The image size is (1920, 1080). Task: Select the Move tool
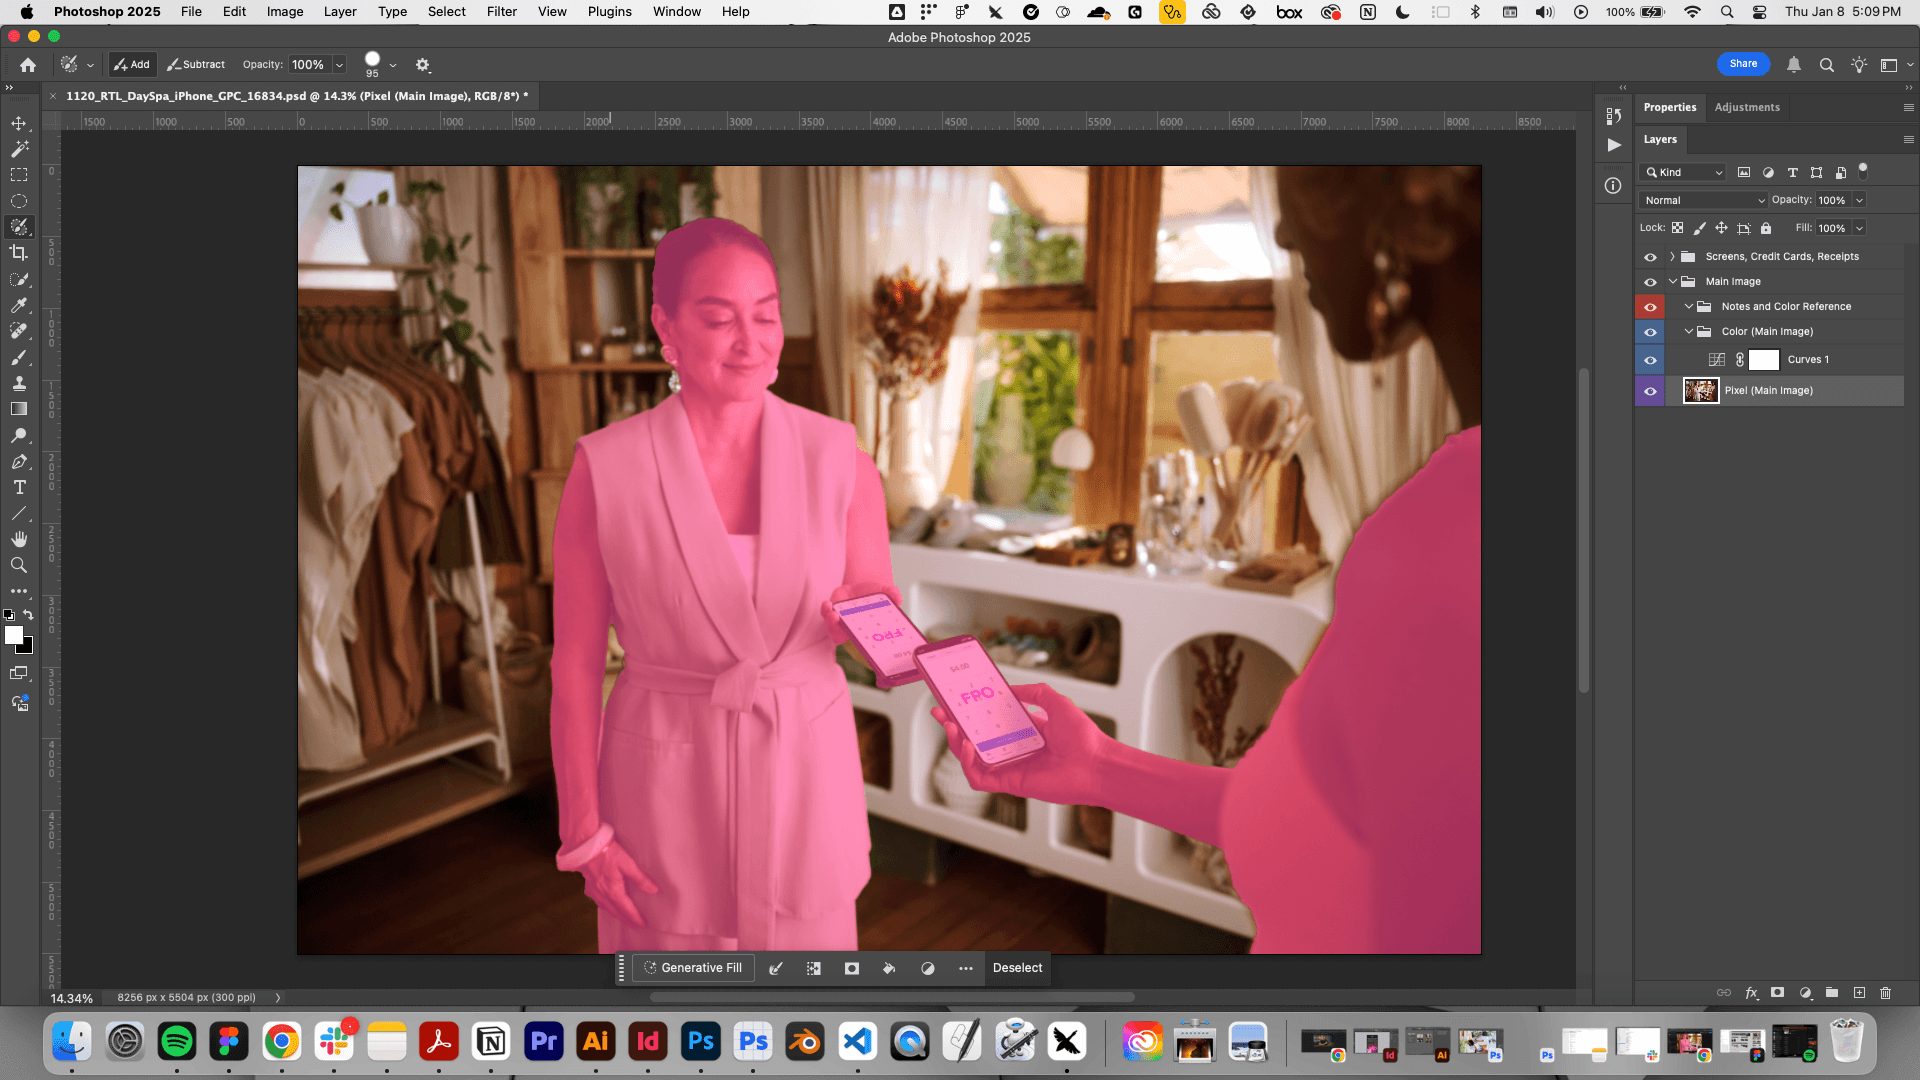(19, 123)
